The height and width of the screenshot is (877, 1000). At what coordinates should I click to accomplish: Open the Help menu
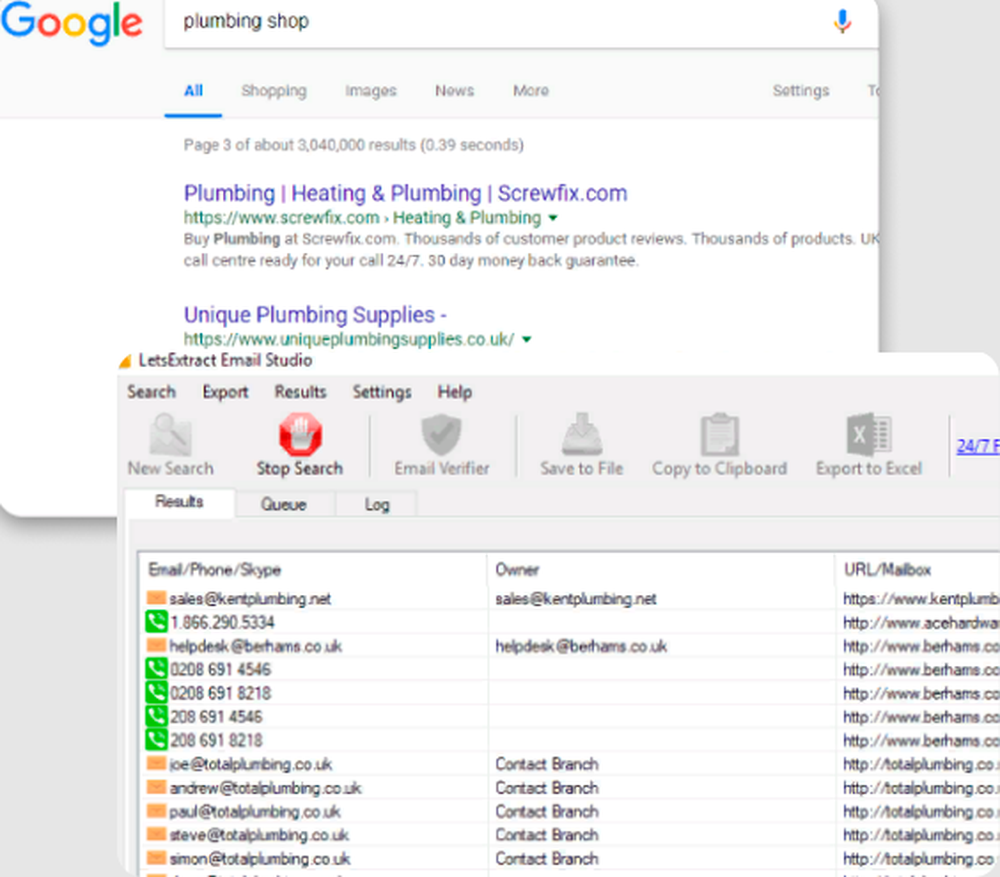pos(455,392)
